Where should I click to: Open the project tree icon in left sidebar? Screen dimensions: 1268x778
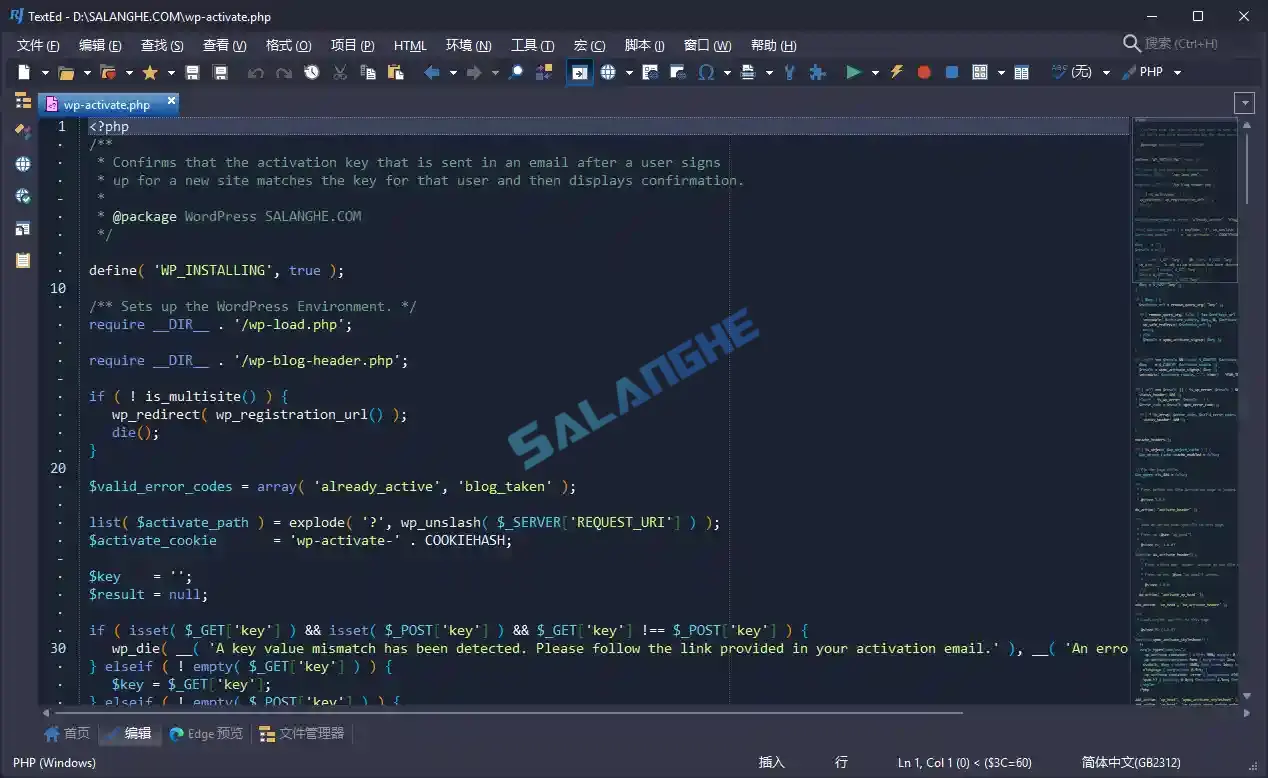pos(22,100)
